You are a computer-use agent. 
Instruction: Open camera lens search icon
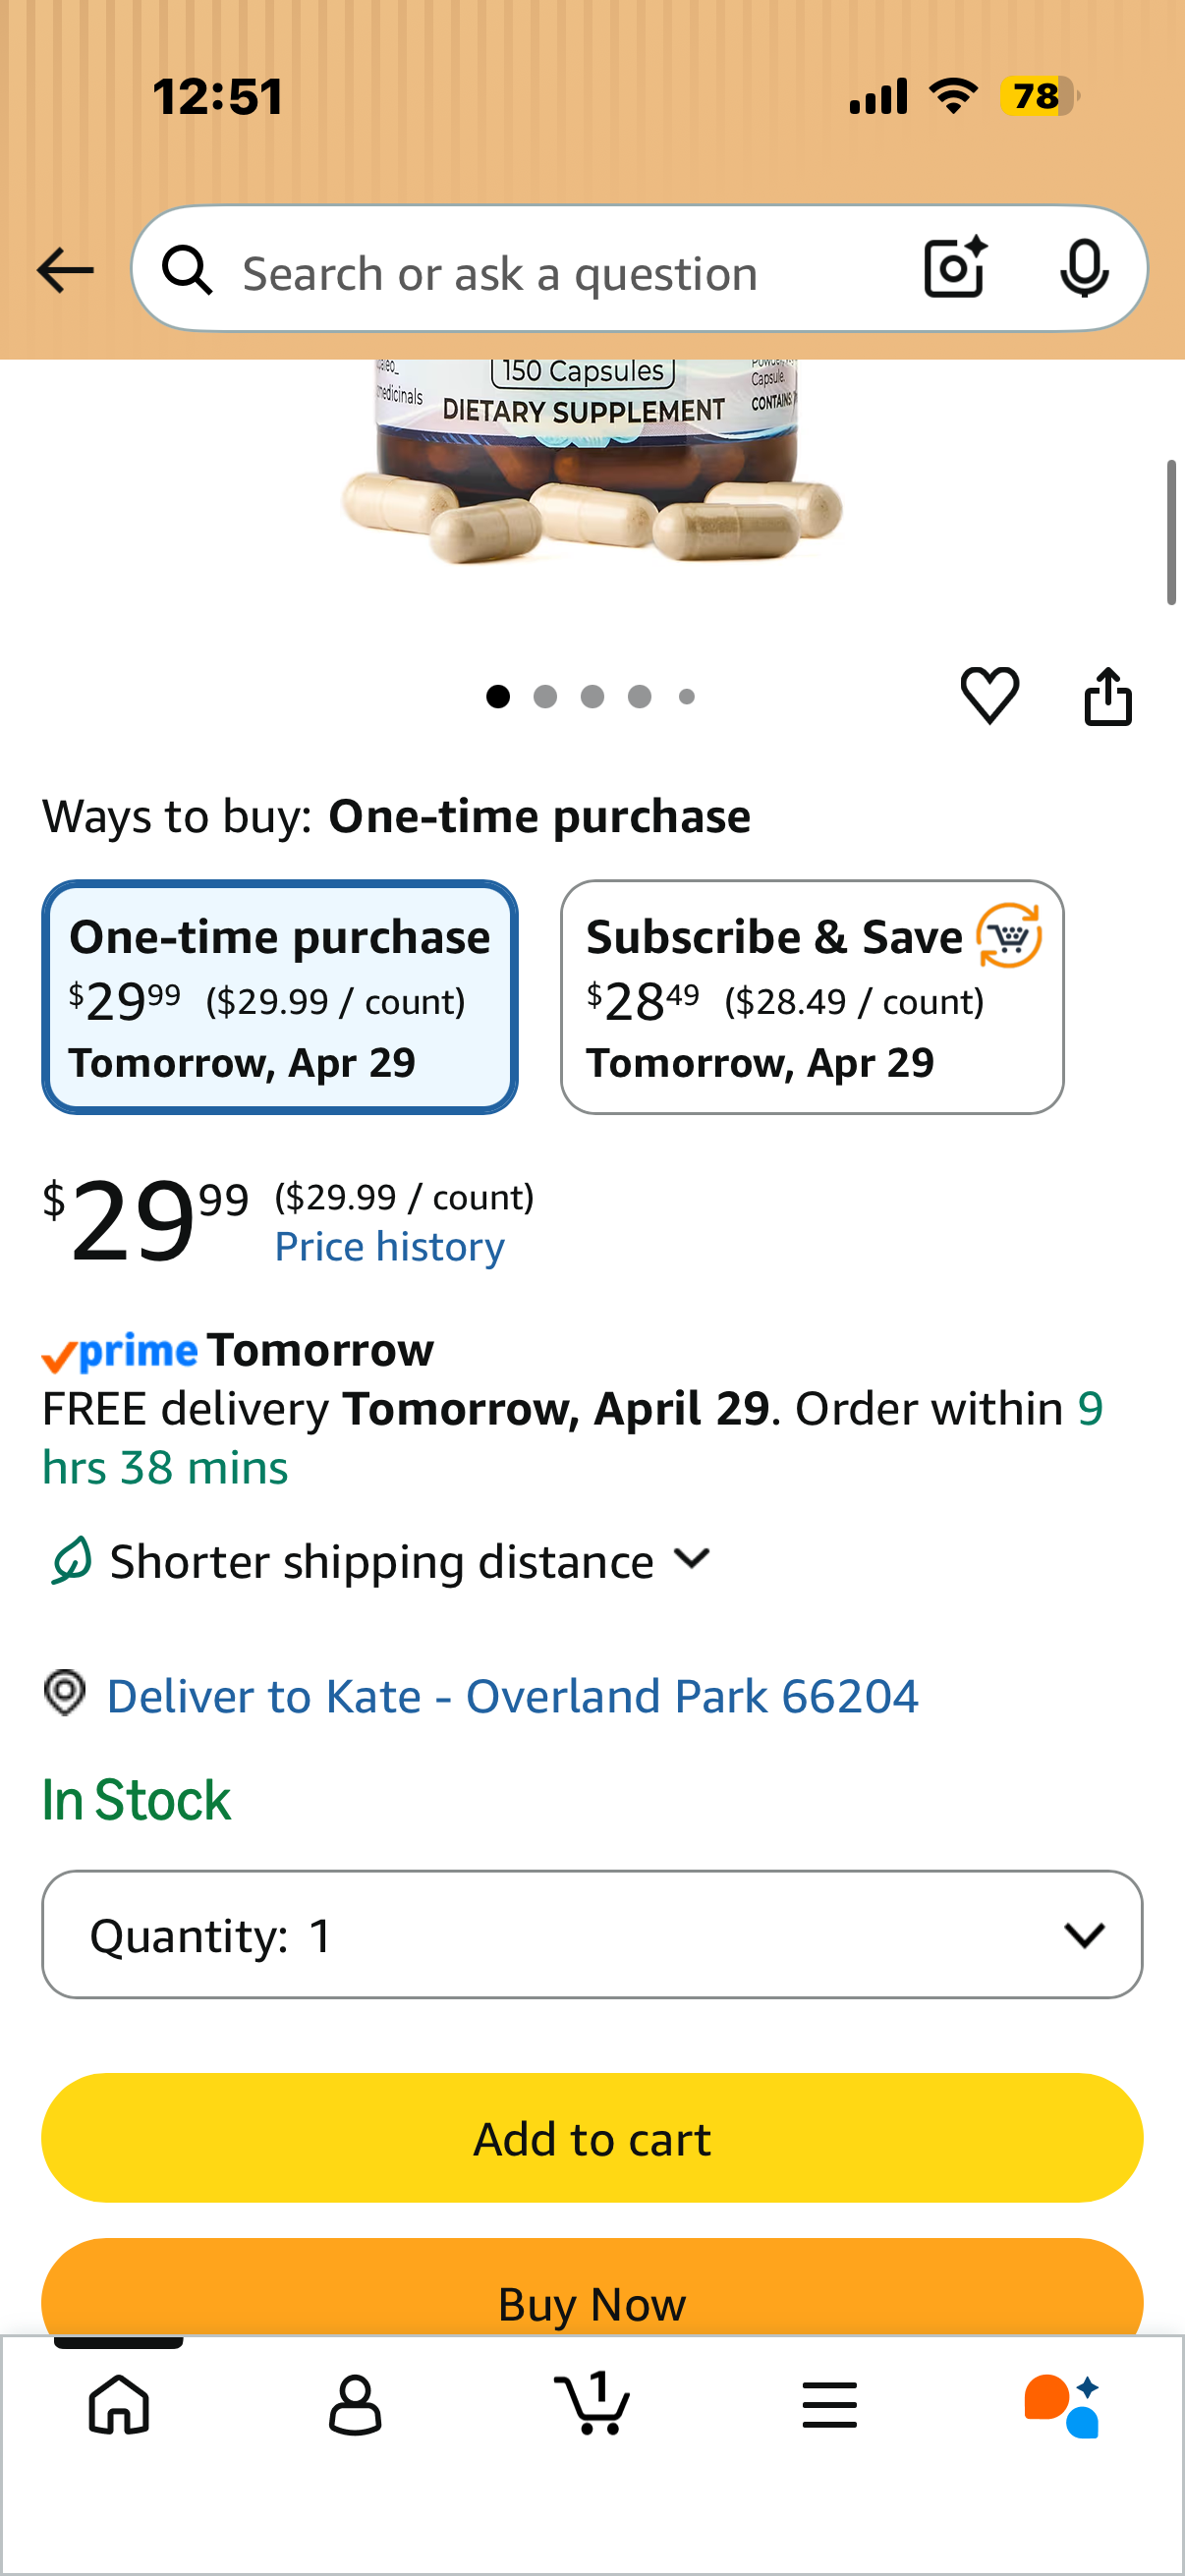(x=955, y=268)
